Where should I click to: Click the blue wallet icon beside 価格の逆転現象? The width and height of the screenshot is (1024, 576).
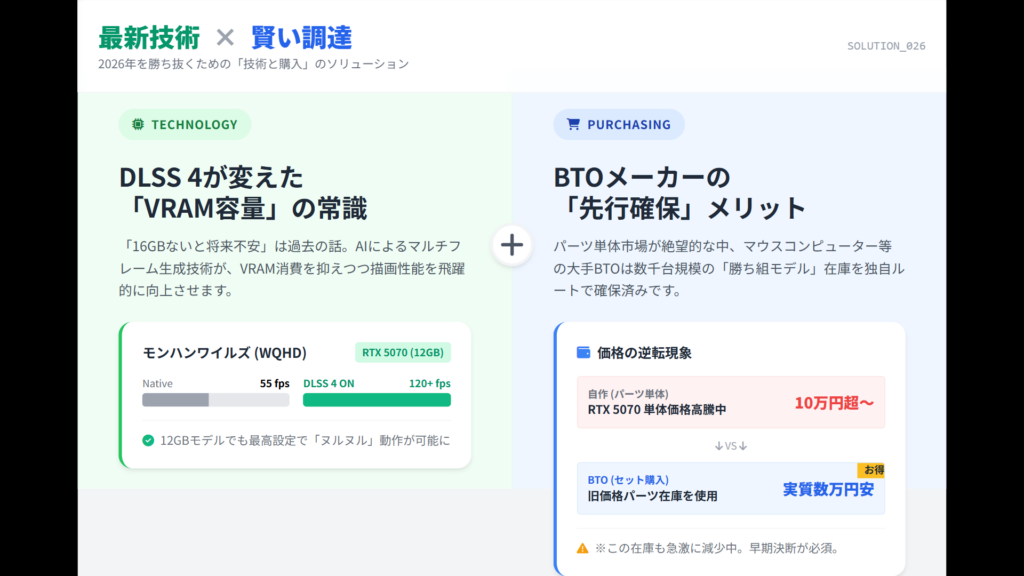tap(583, 353)
